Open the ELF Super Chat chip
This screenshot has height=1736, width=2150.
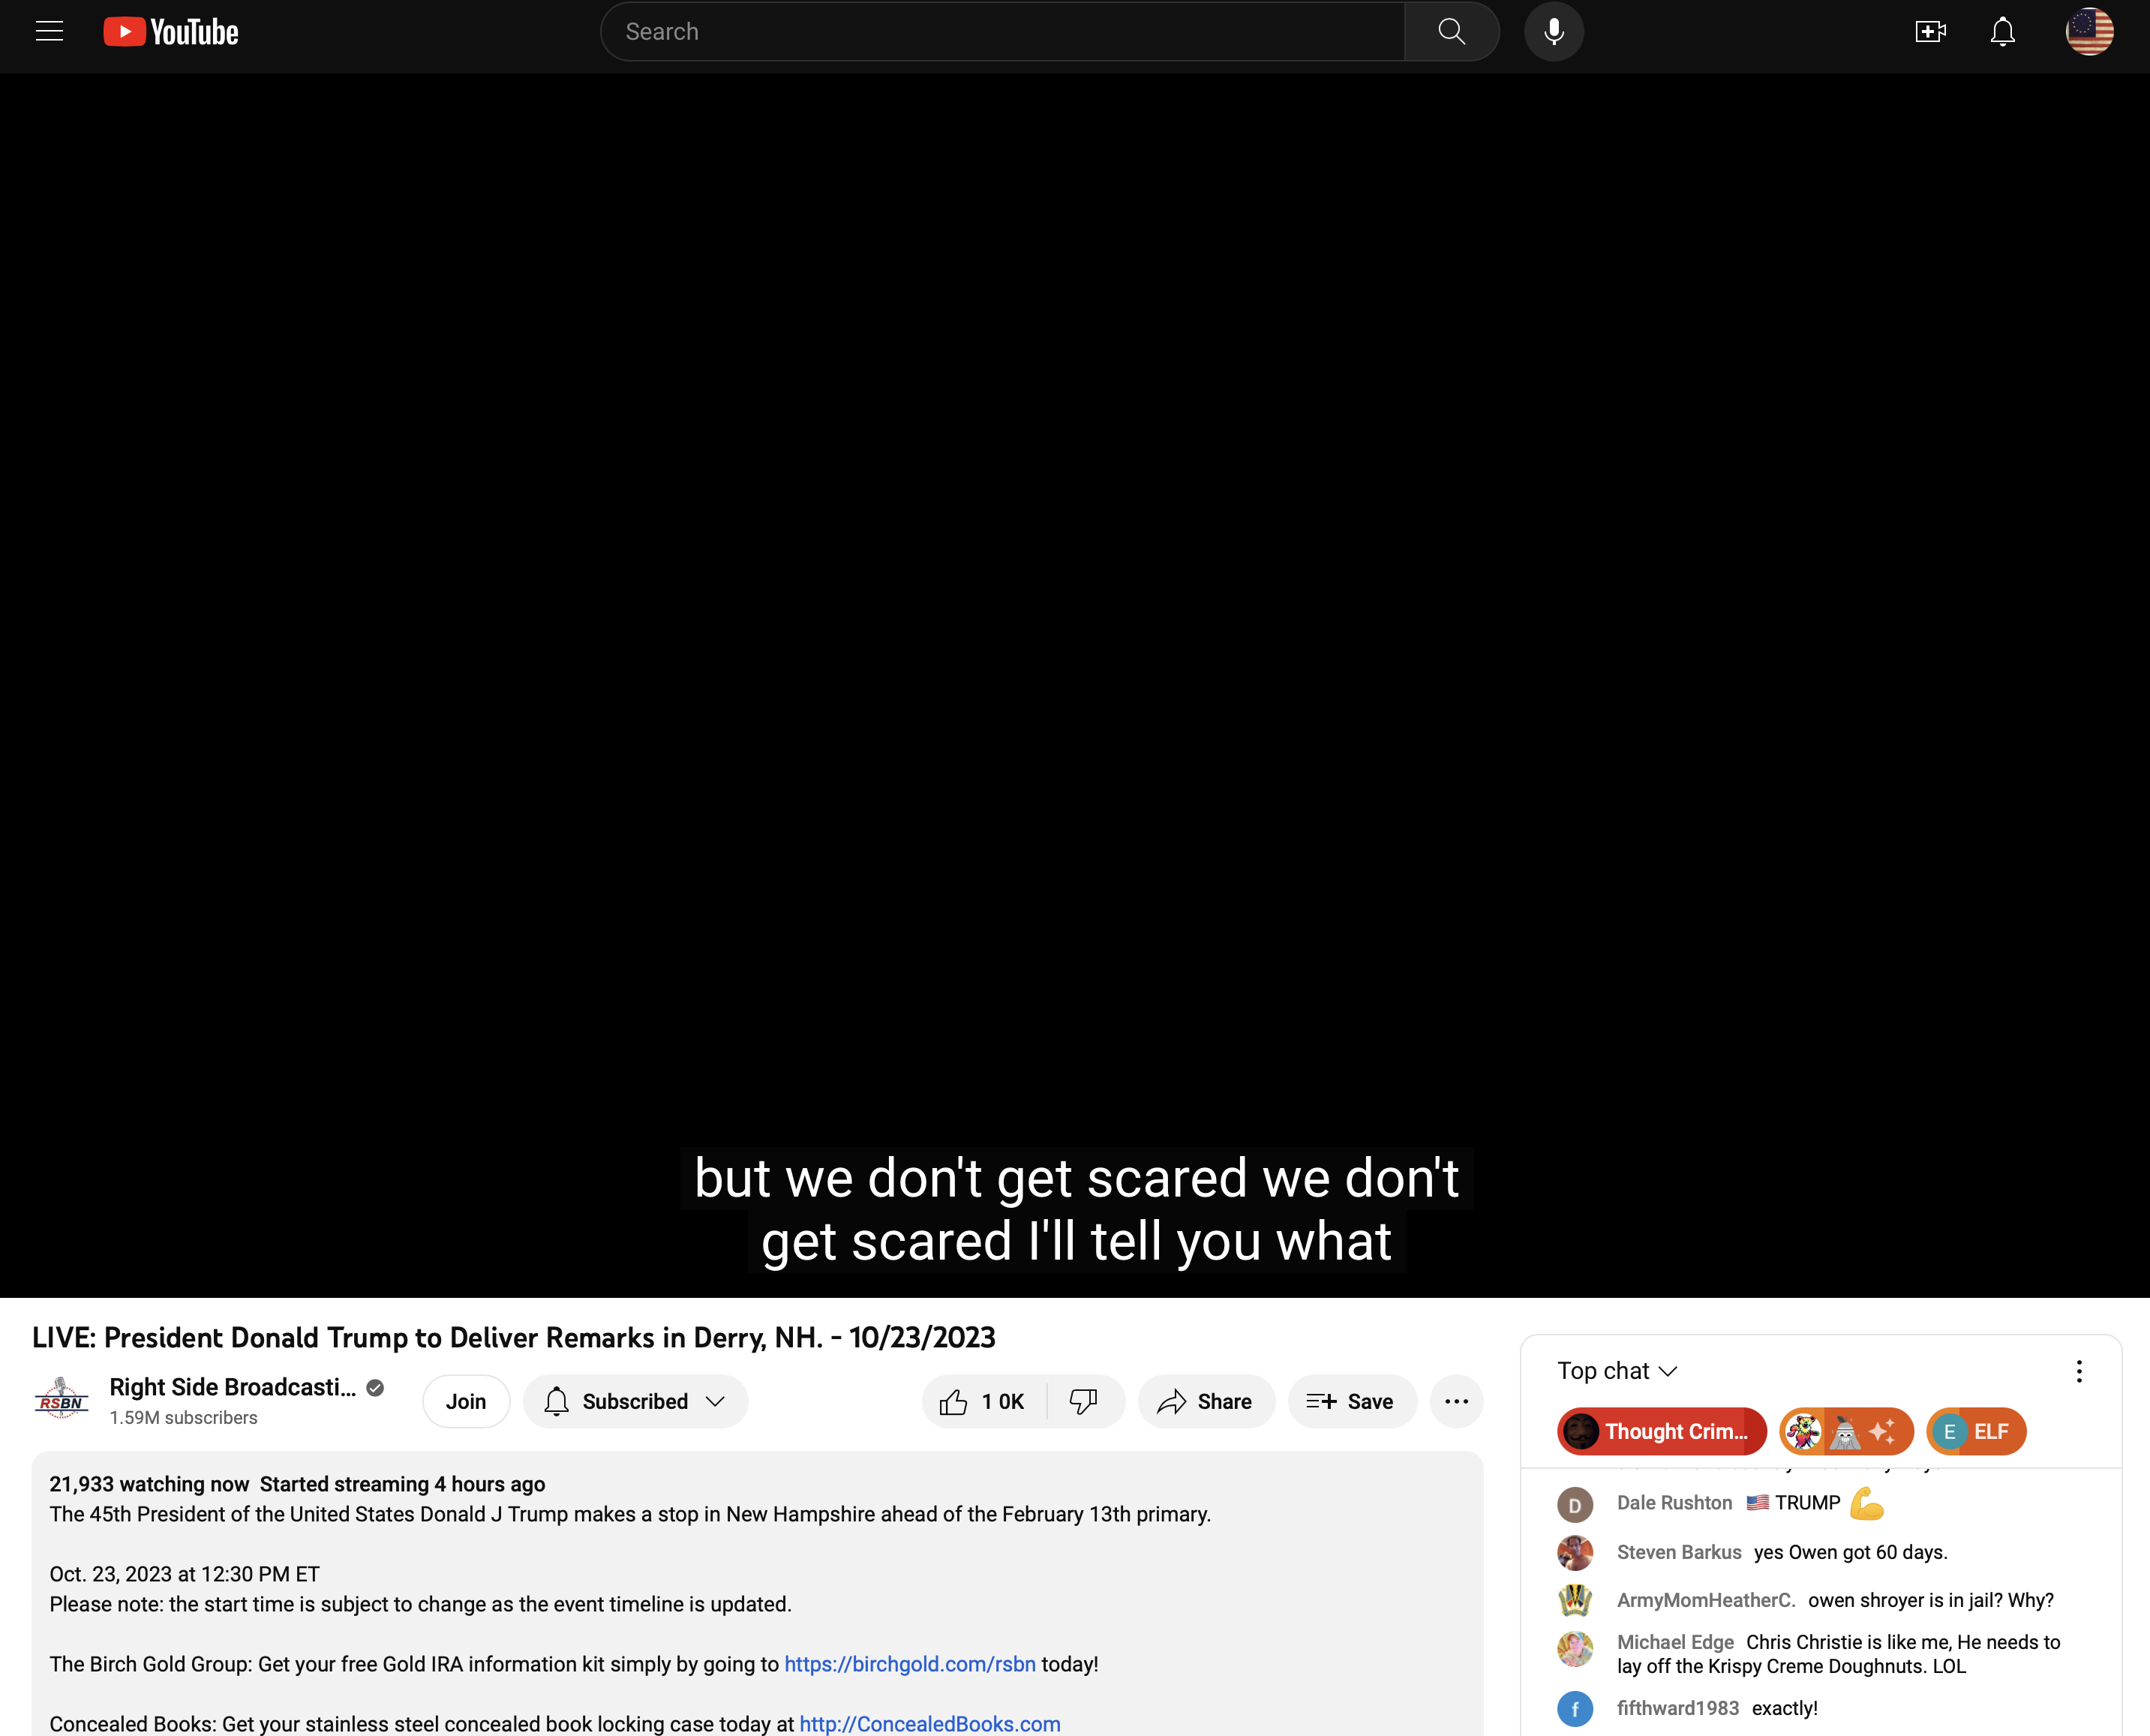(x=1975, y=1431)
